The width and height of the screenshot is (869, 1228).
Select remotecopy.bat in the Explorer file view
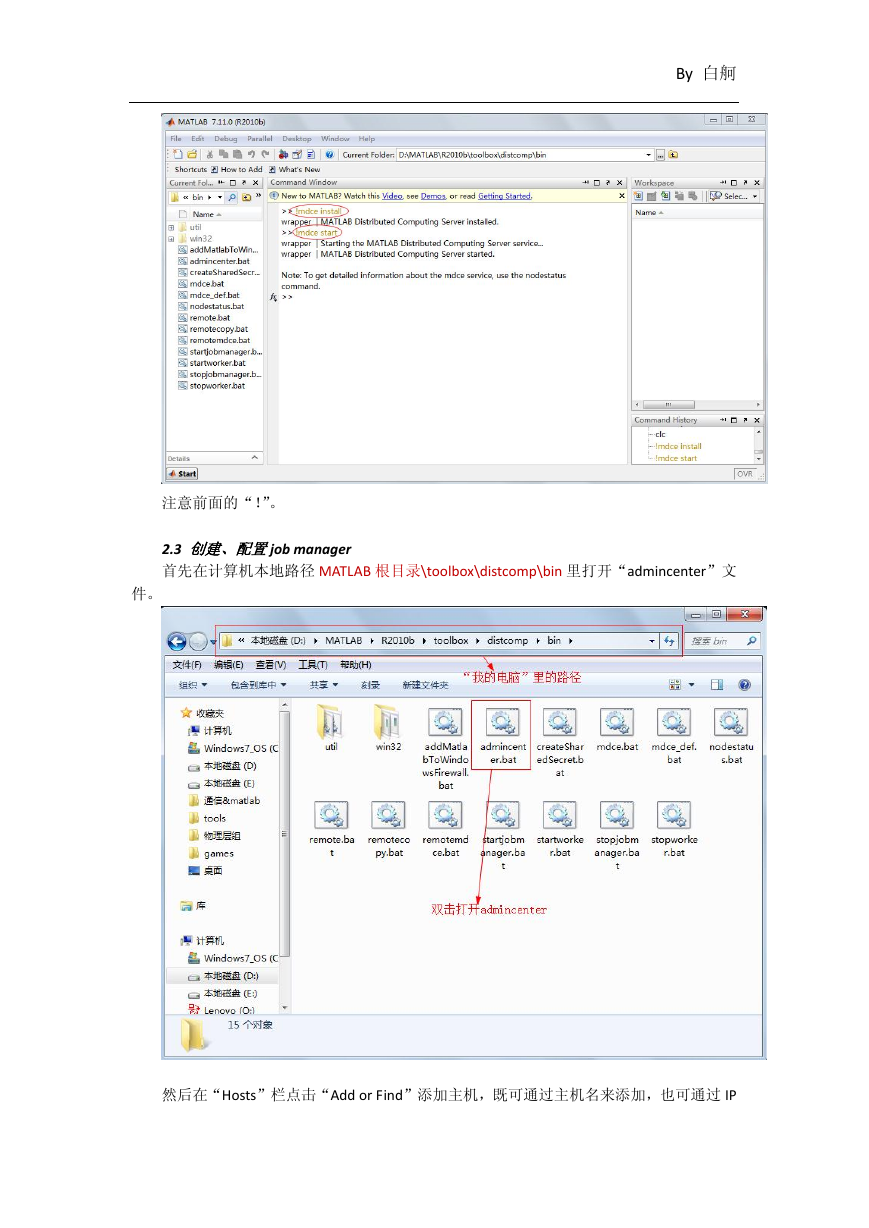388,829
